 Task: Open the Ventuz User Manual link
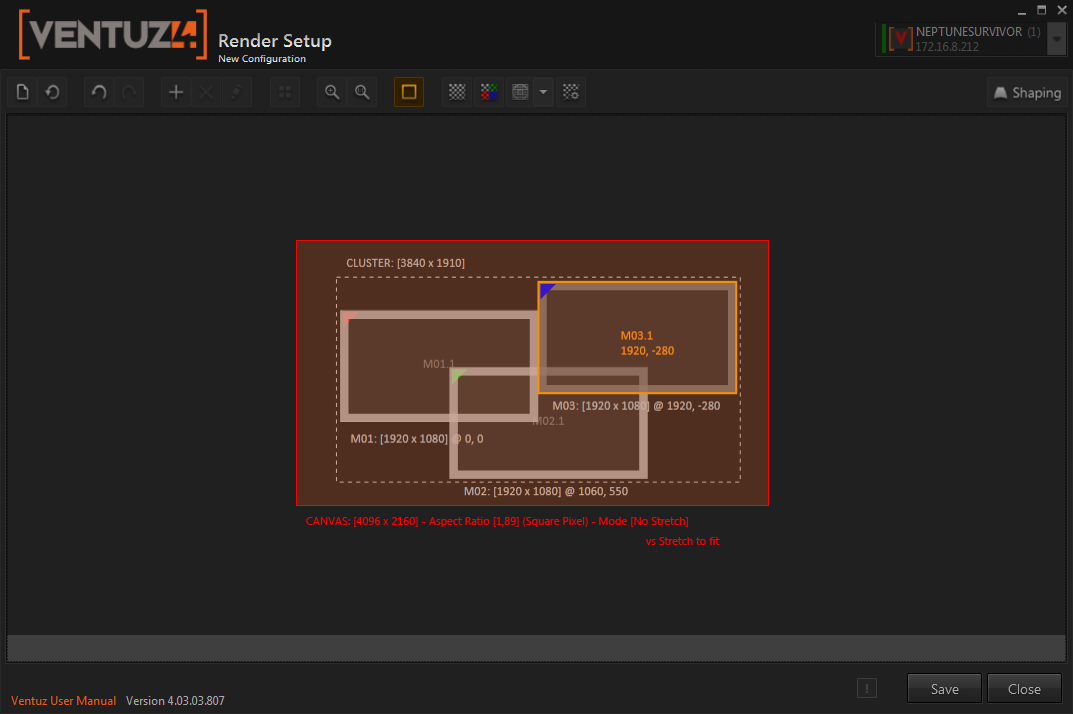(64, 701)
